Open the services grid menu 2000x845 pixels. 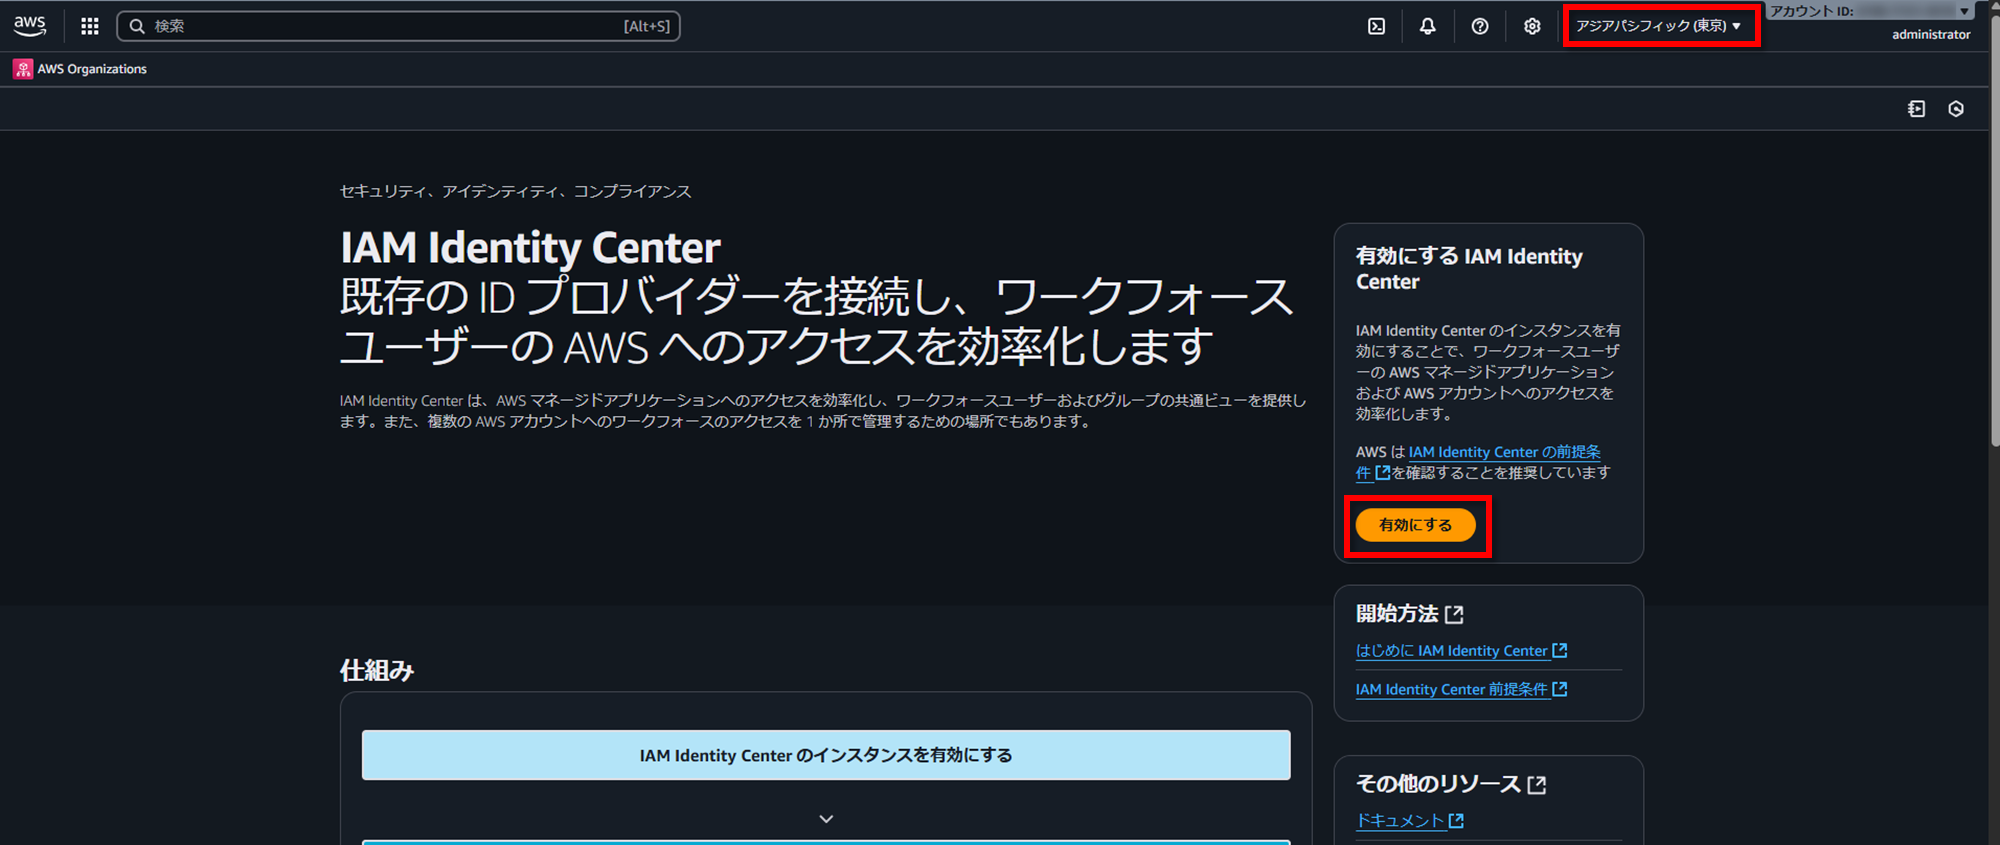(90, 26)
